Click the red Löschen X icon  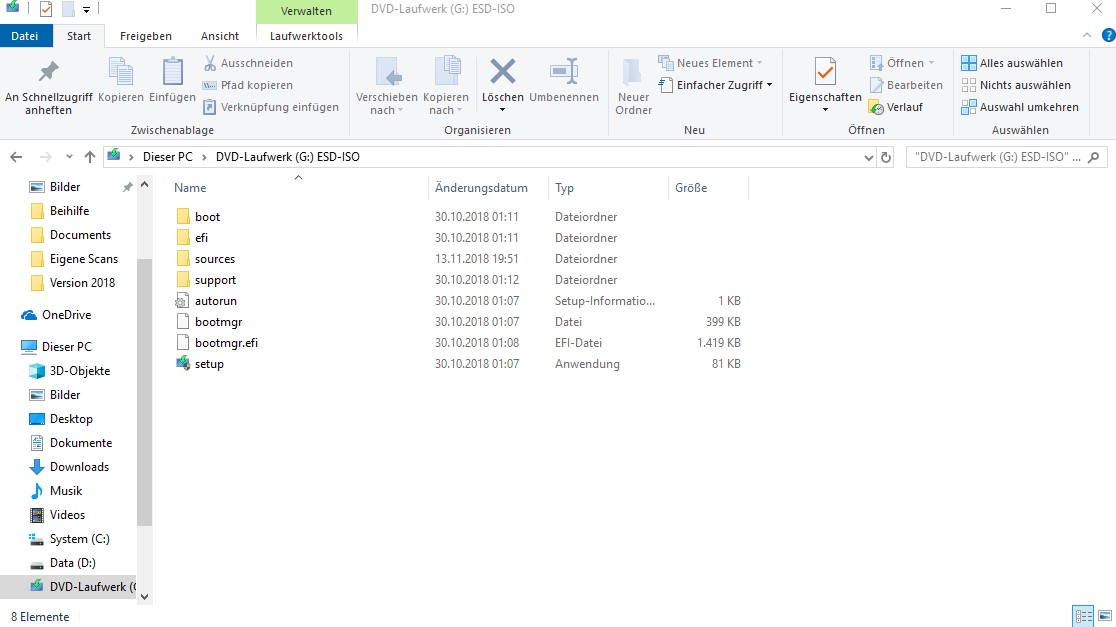pos(502,71)
